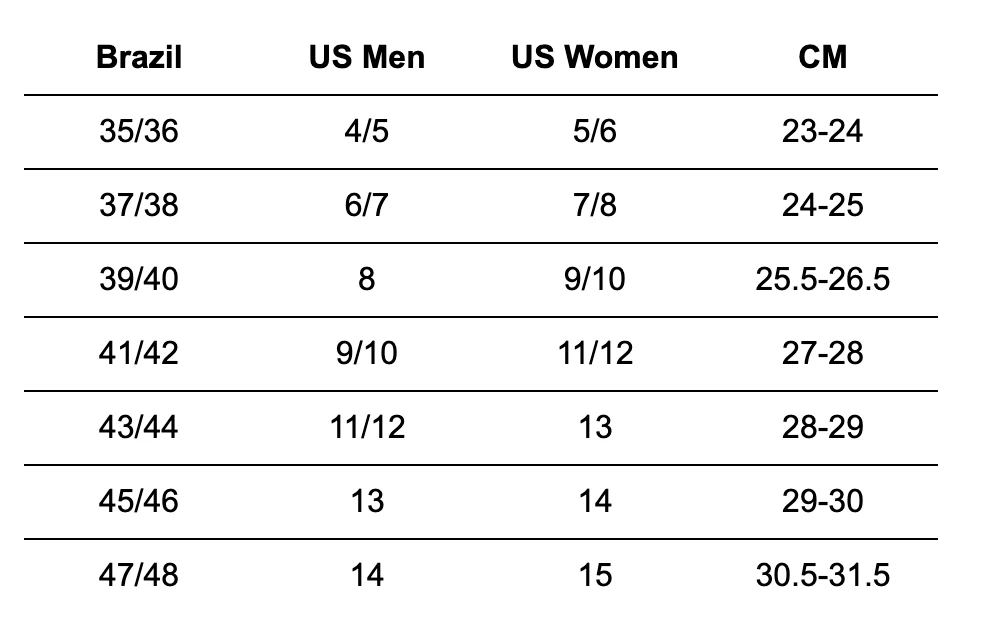Screen dimensions: 986x642
Task: Select the Brazil 37/38 size cell
Action: click(139, 205)
